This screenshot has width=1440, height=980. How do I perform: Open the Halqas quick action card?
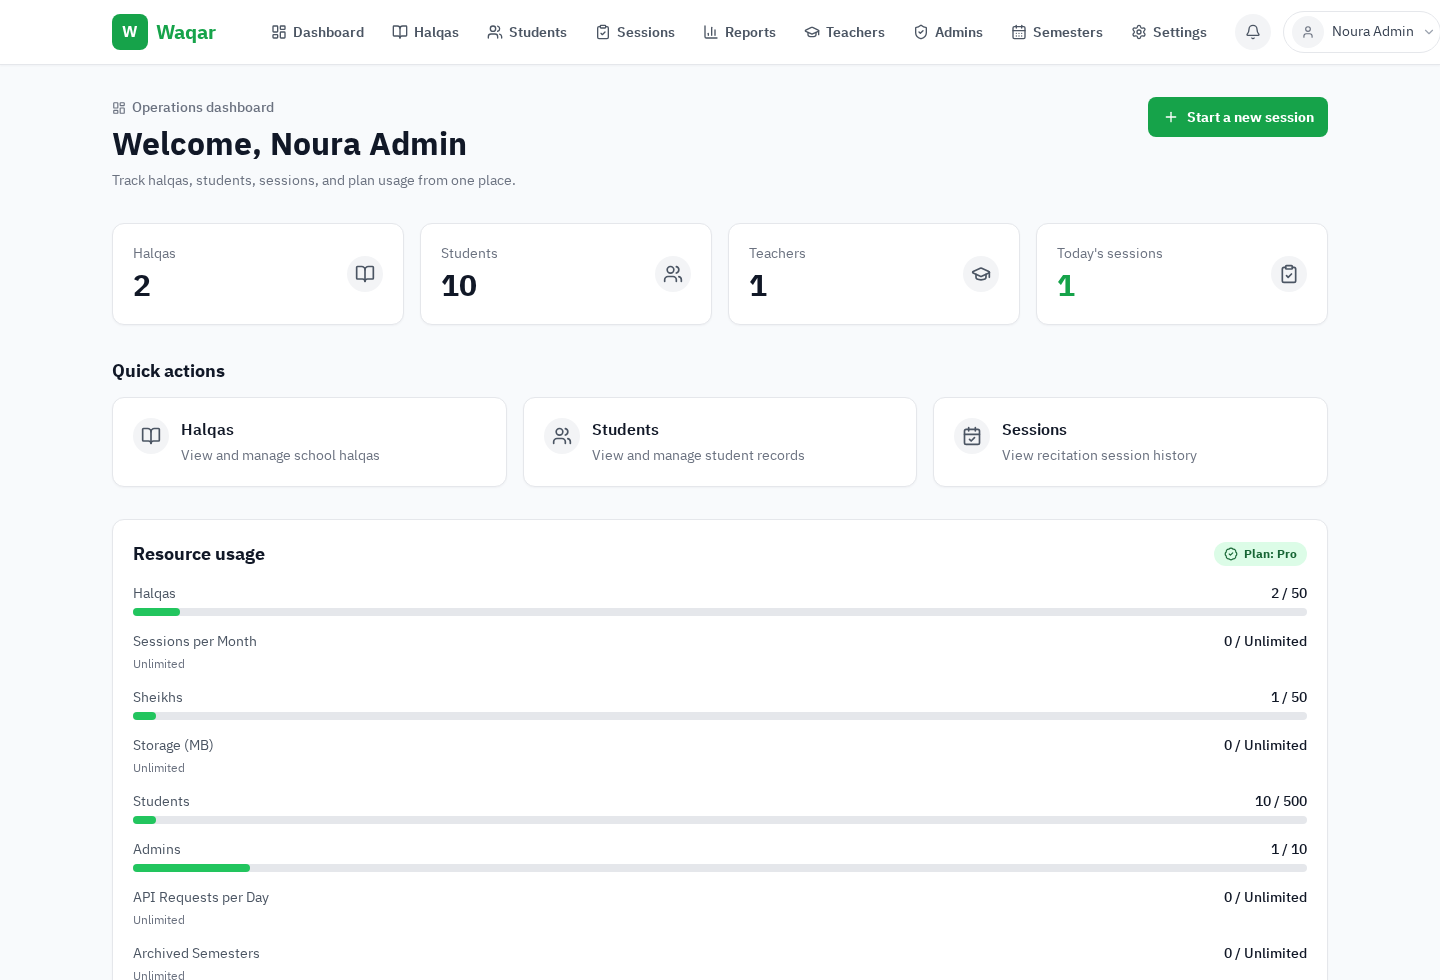coord(309,442)
